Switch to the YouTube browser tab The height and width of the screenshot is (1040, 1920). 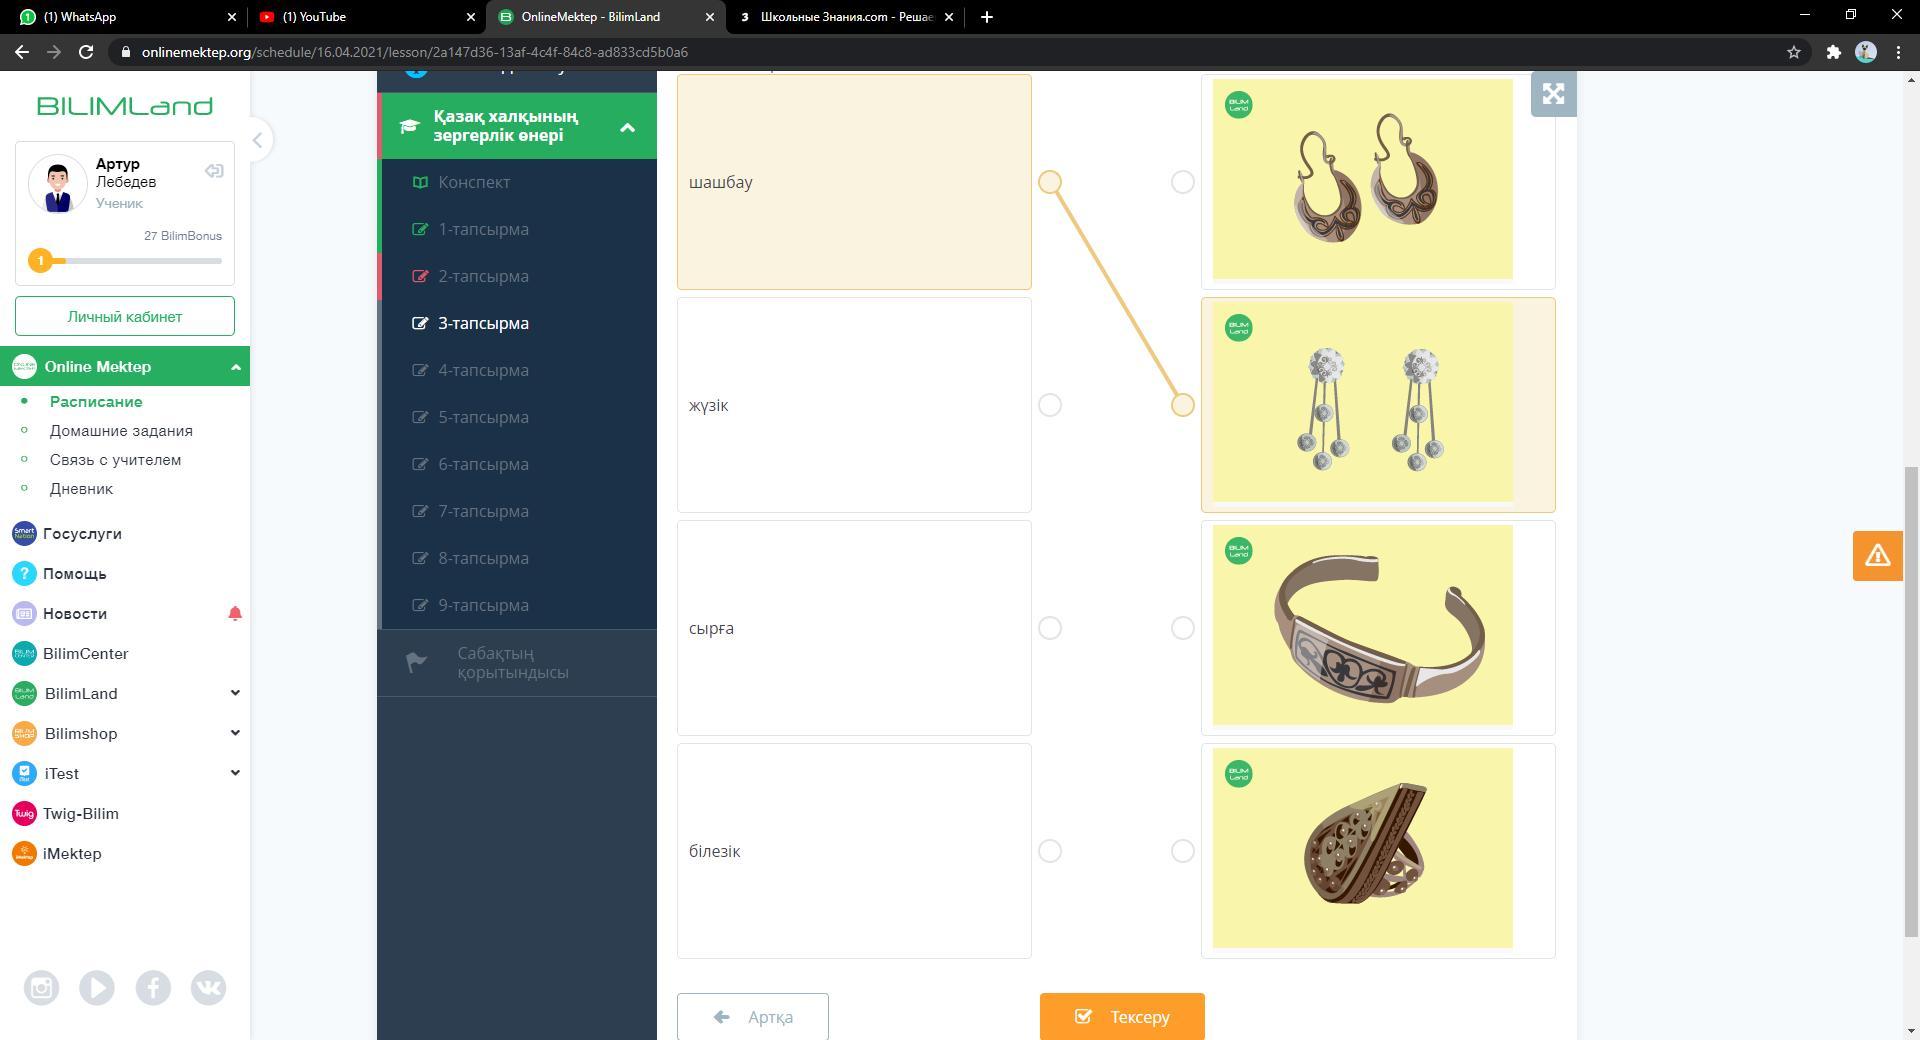tap(360, 17)
